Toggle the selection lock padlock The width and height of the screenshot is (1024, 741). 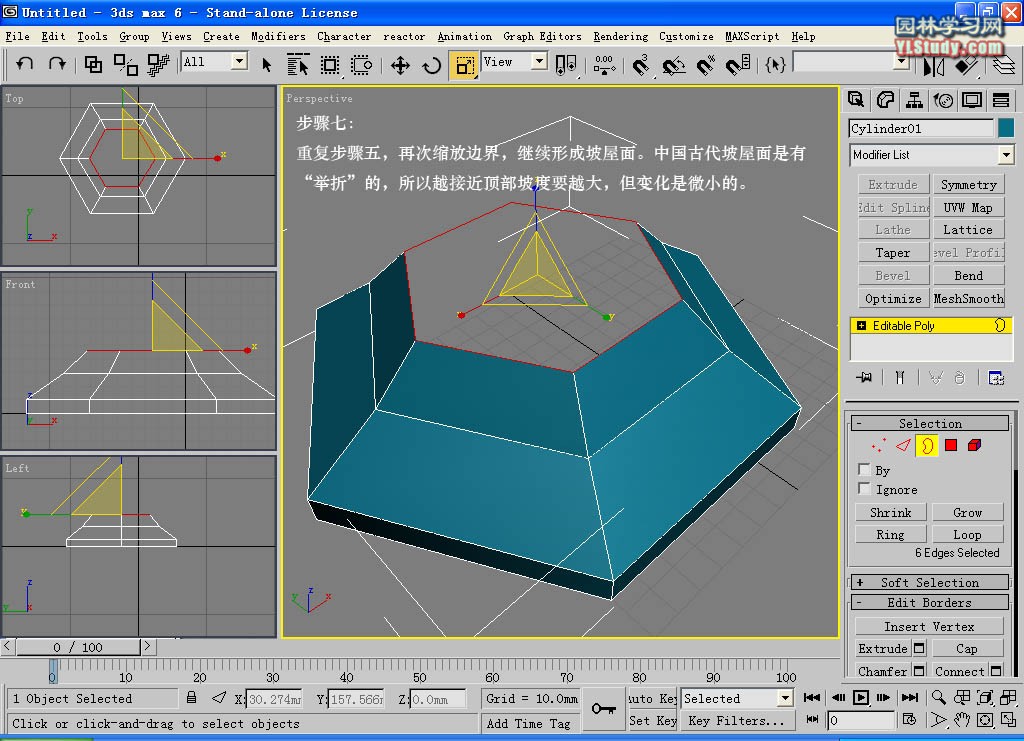point(192,698)
